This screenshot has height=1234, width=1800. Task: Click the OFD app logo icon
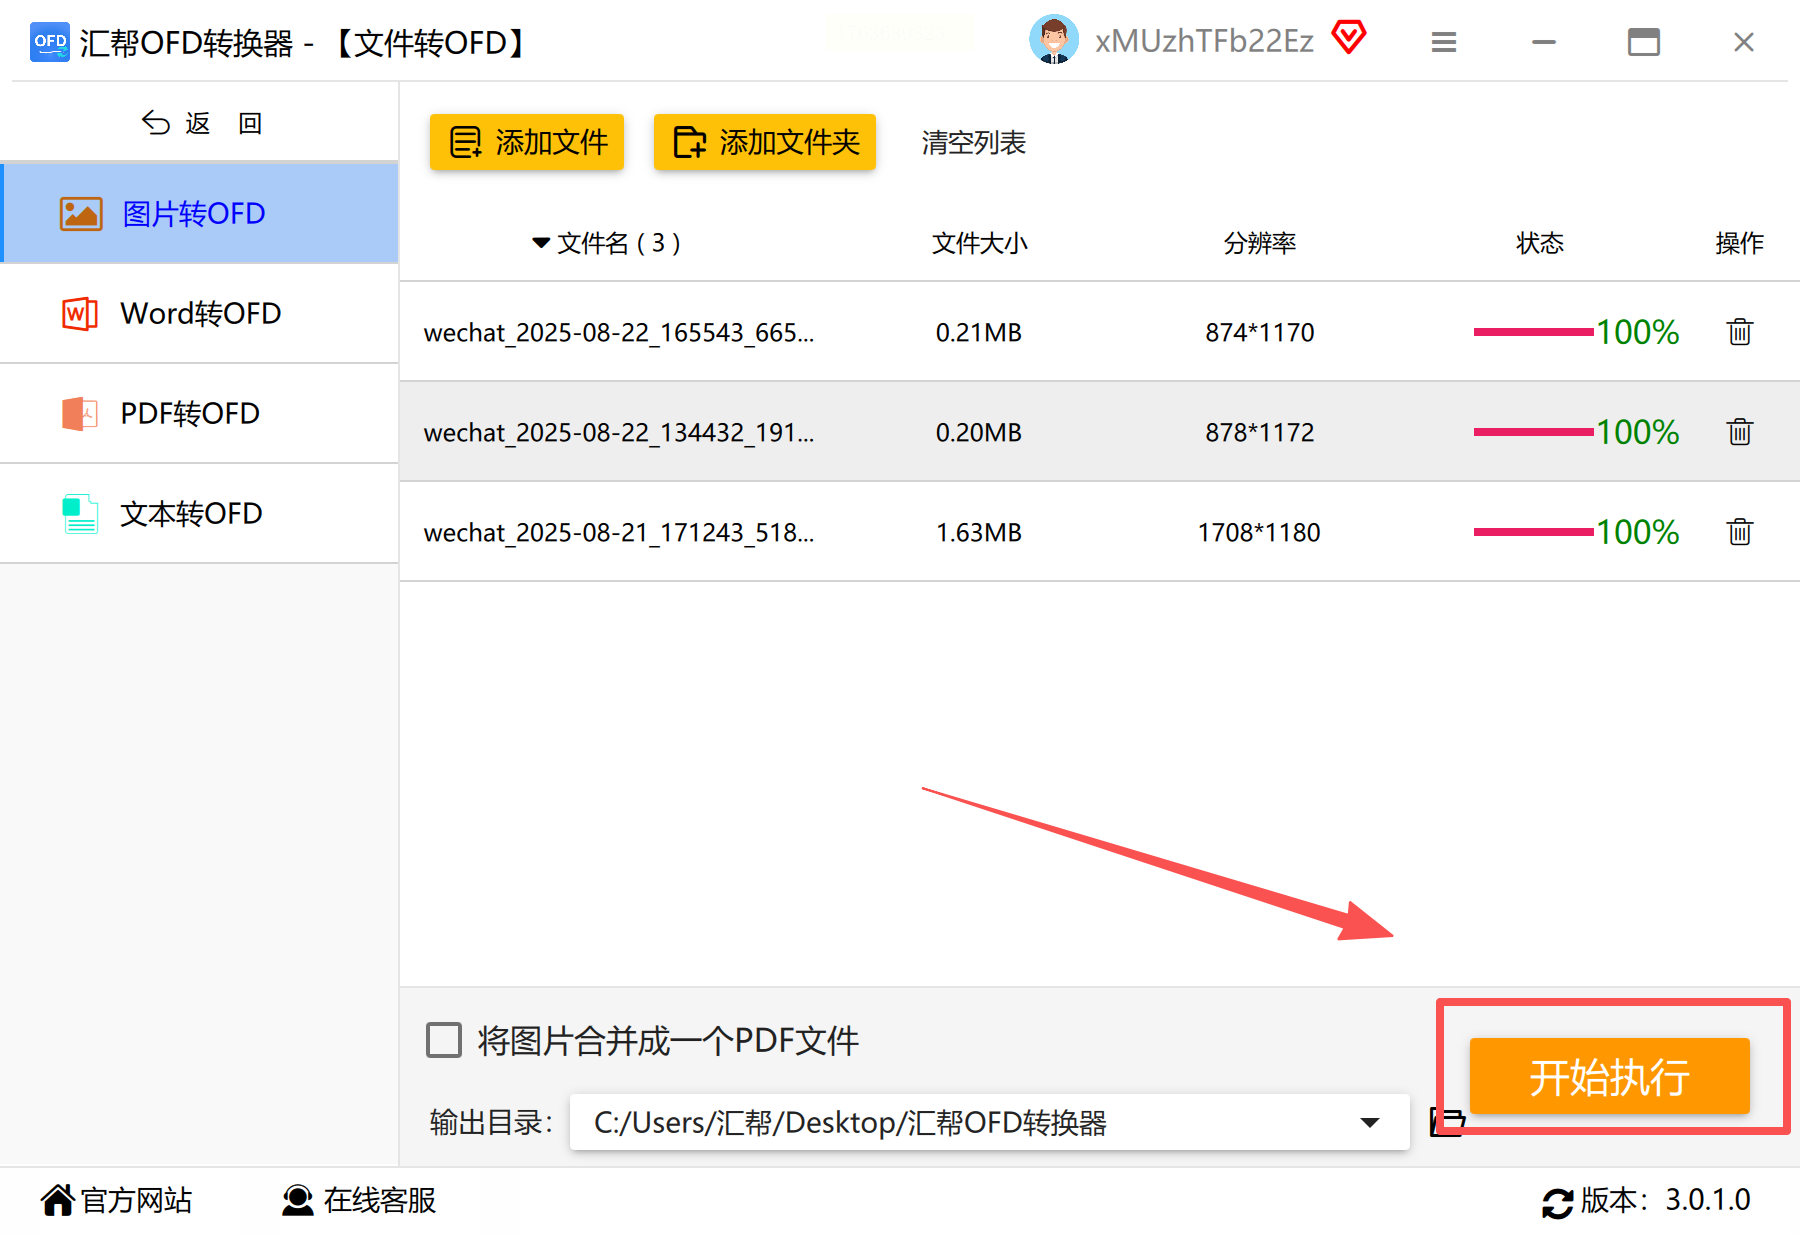pos(50,42)
